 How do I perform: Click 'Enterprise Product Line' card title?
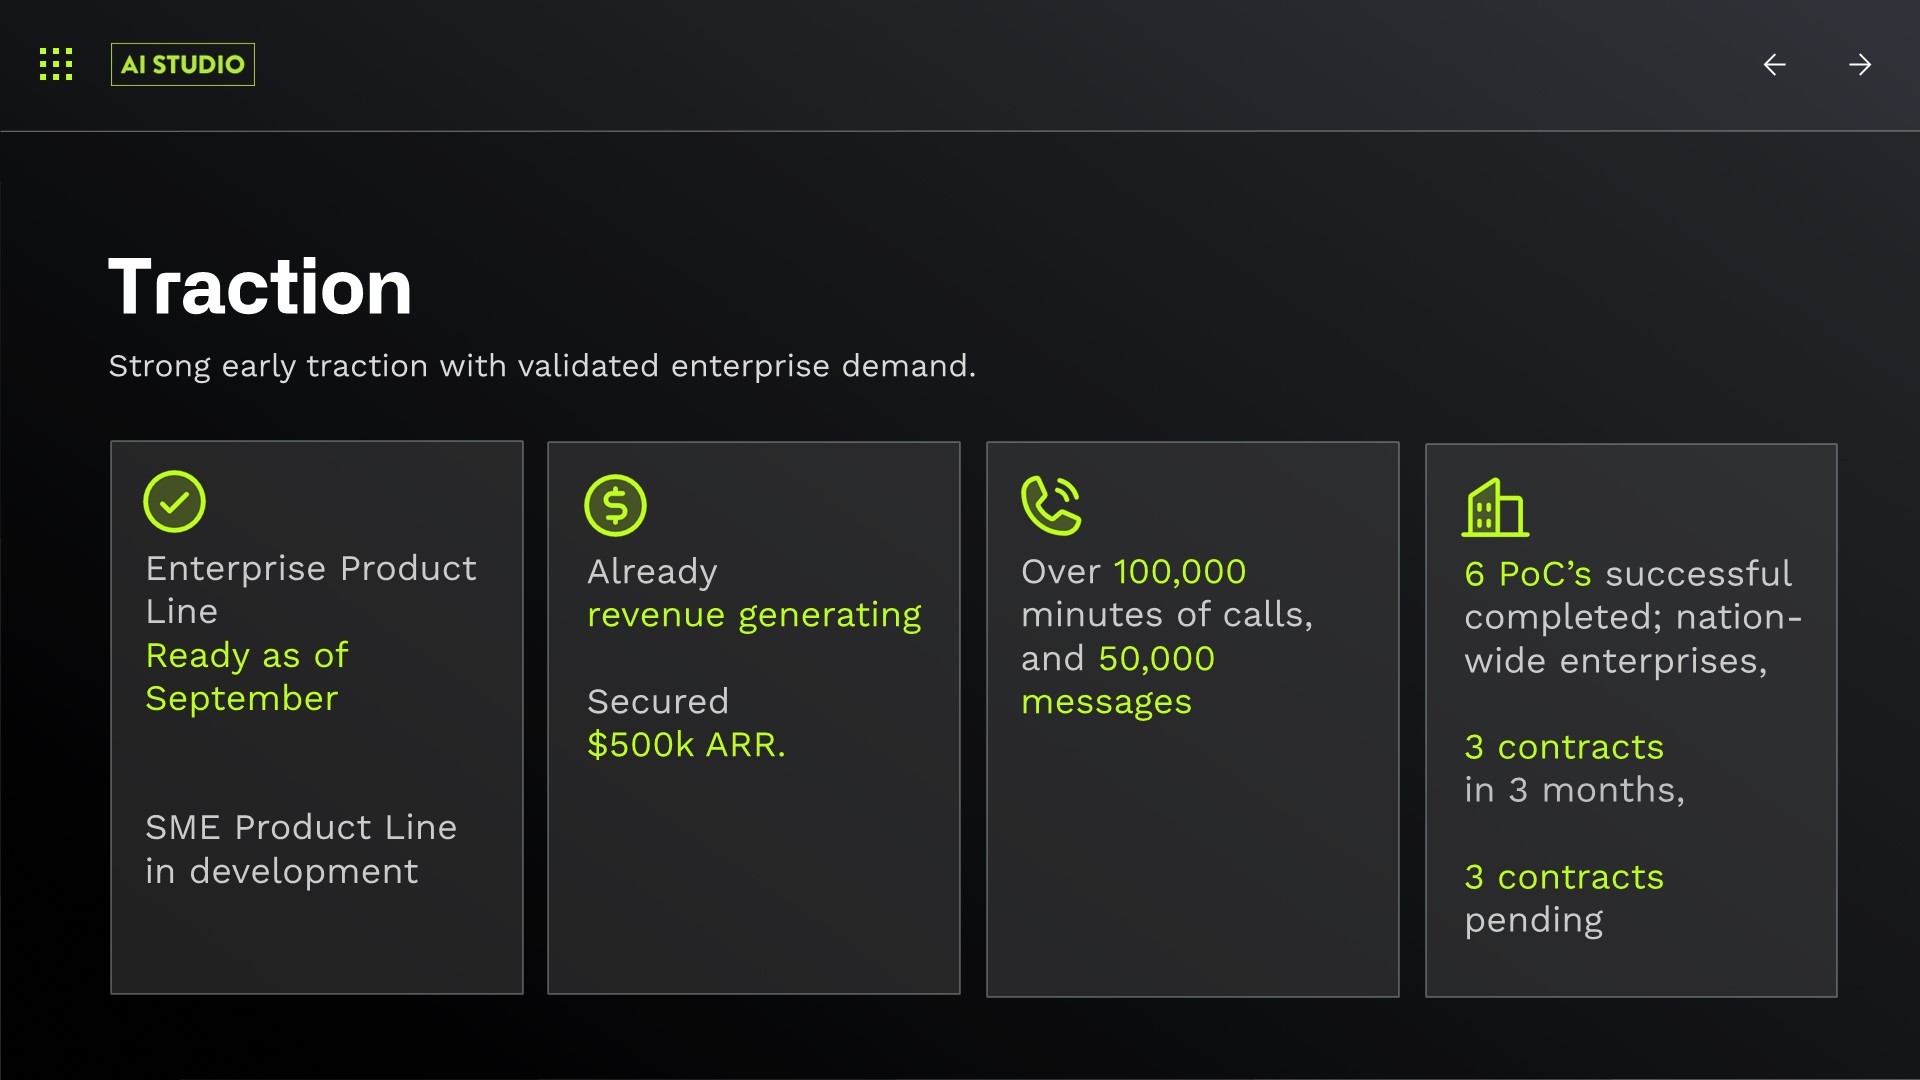coord(310,588)
